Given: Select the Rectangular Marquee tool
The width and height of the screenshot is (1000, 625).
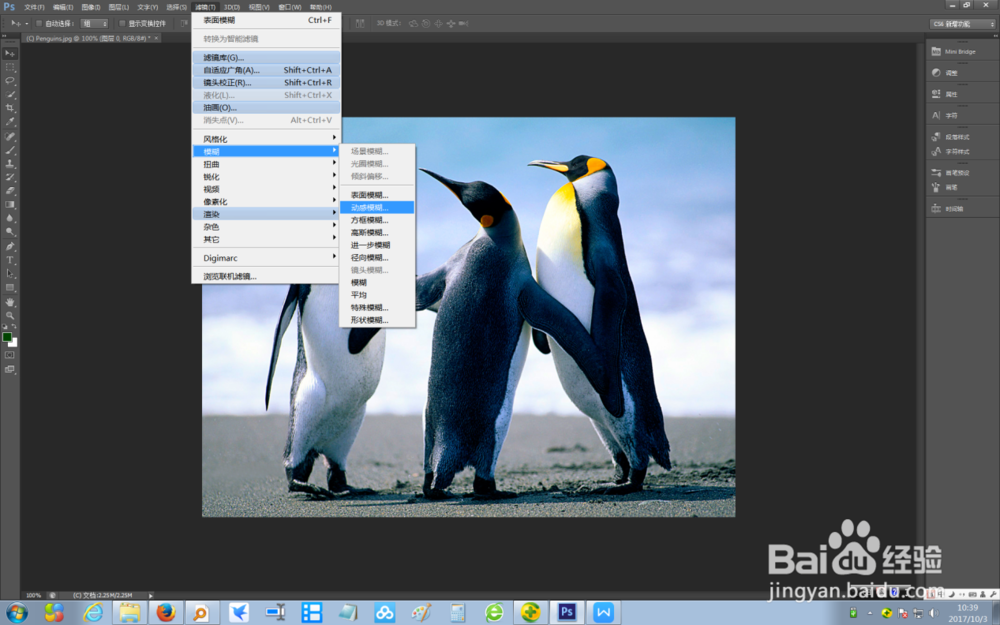Looking at the screenshot, I should point(10,67).
